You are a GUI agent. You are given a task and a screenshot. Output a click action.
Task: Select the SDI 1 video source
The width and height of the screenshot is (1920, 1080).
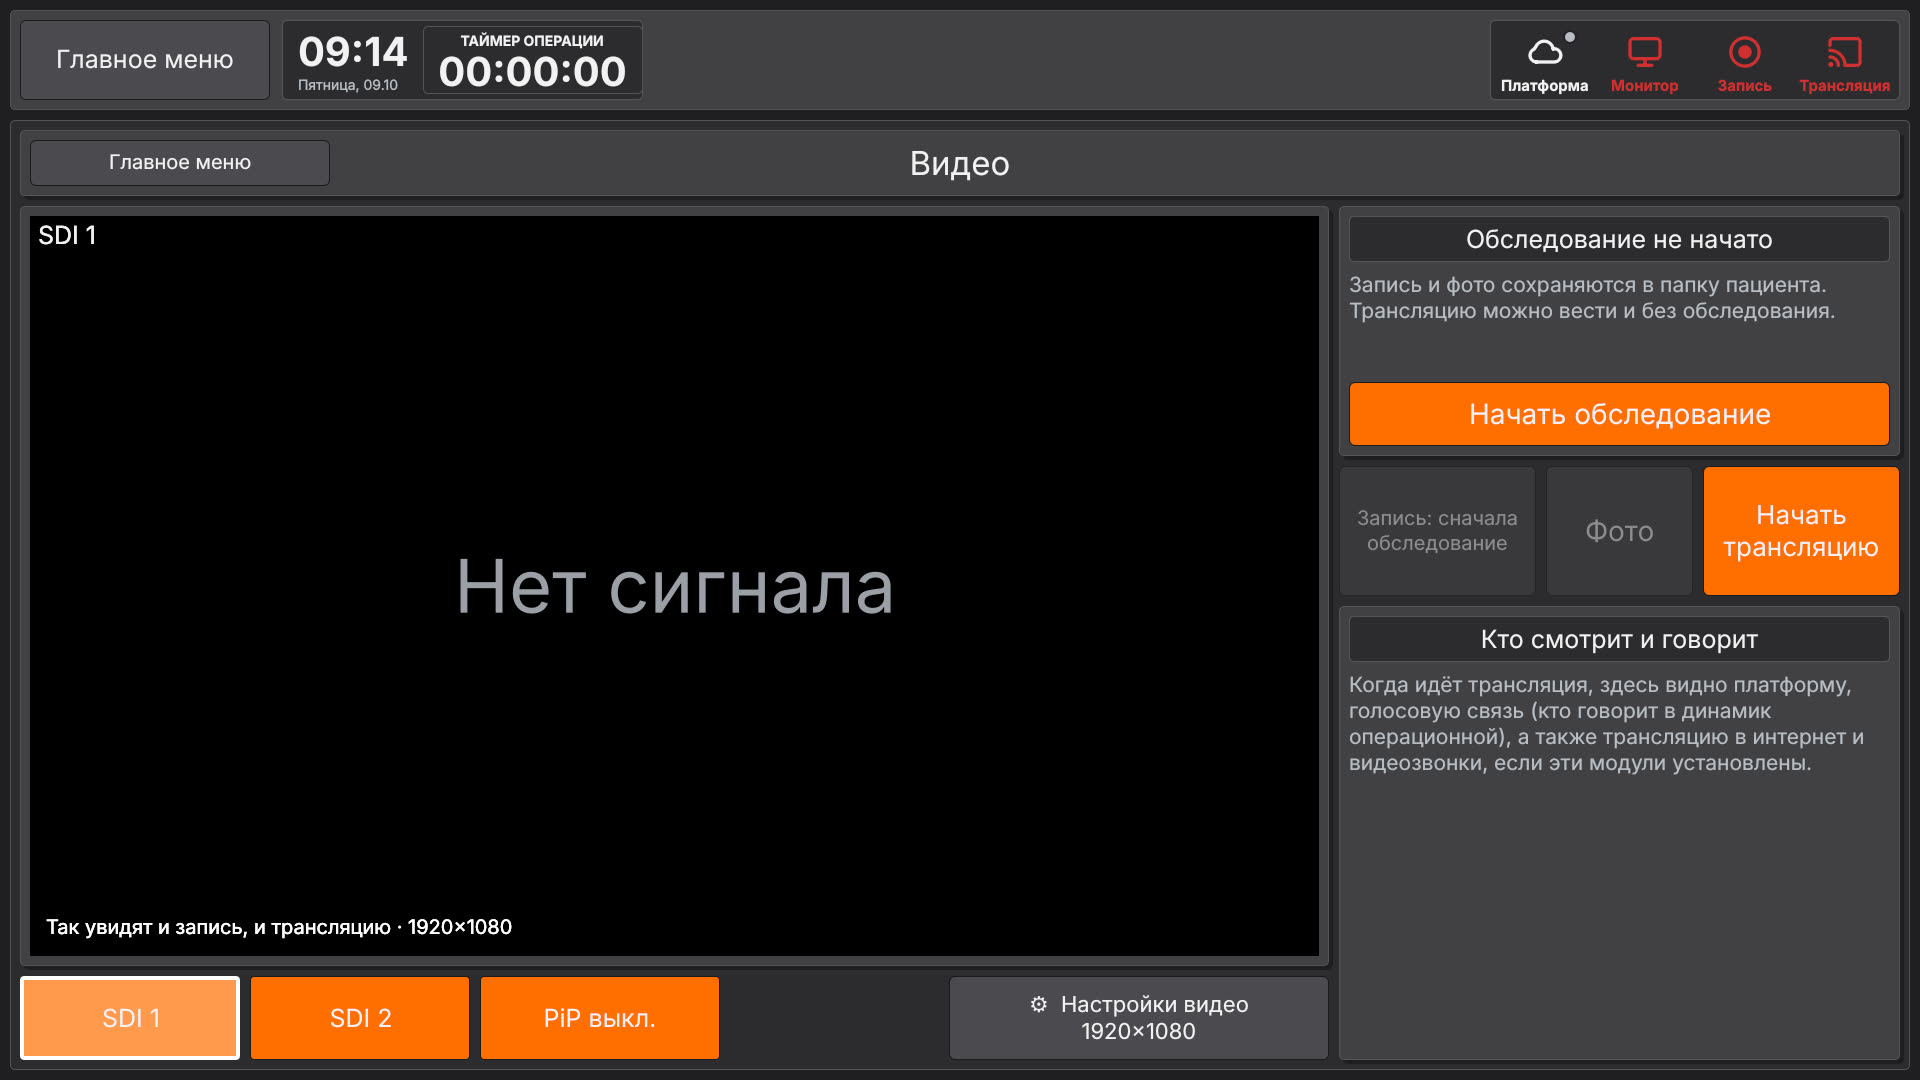[x=130, y=1018]
